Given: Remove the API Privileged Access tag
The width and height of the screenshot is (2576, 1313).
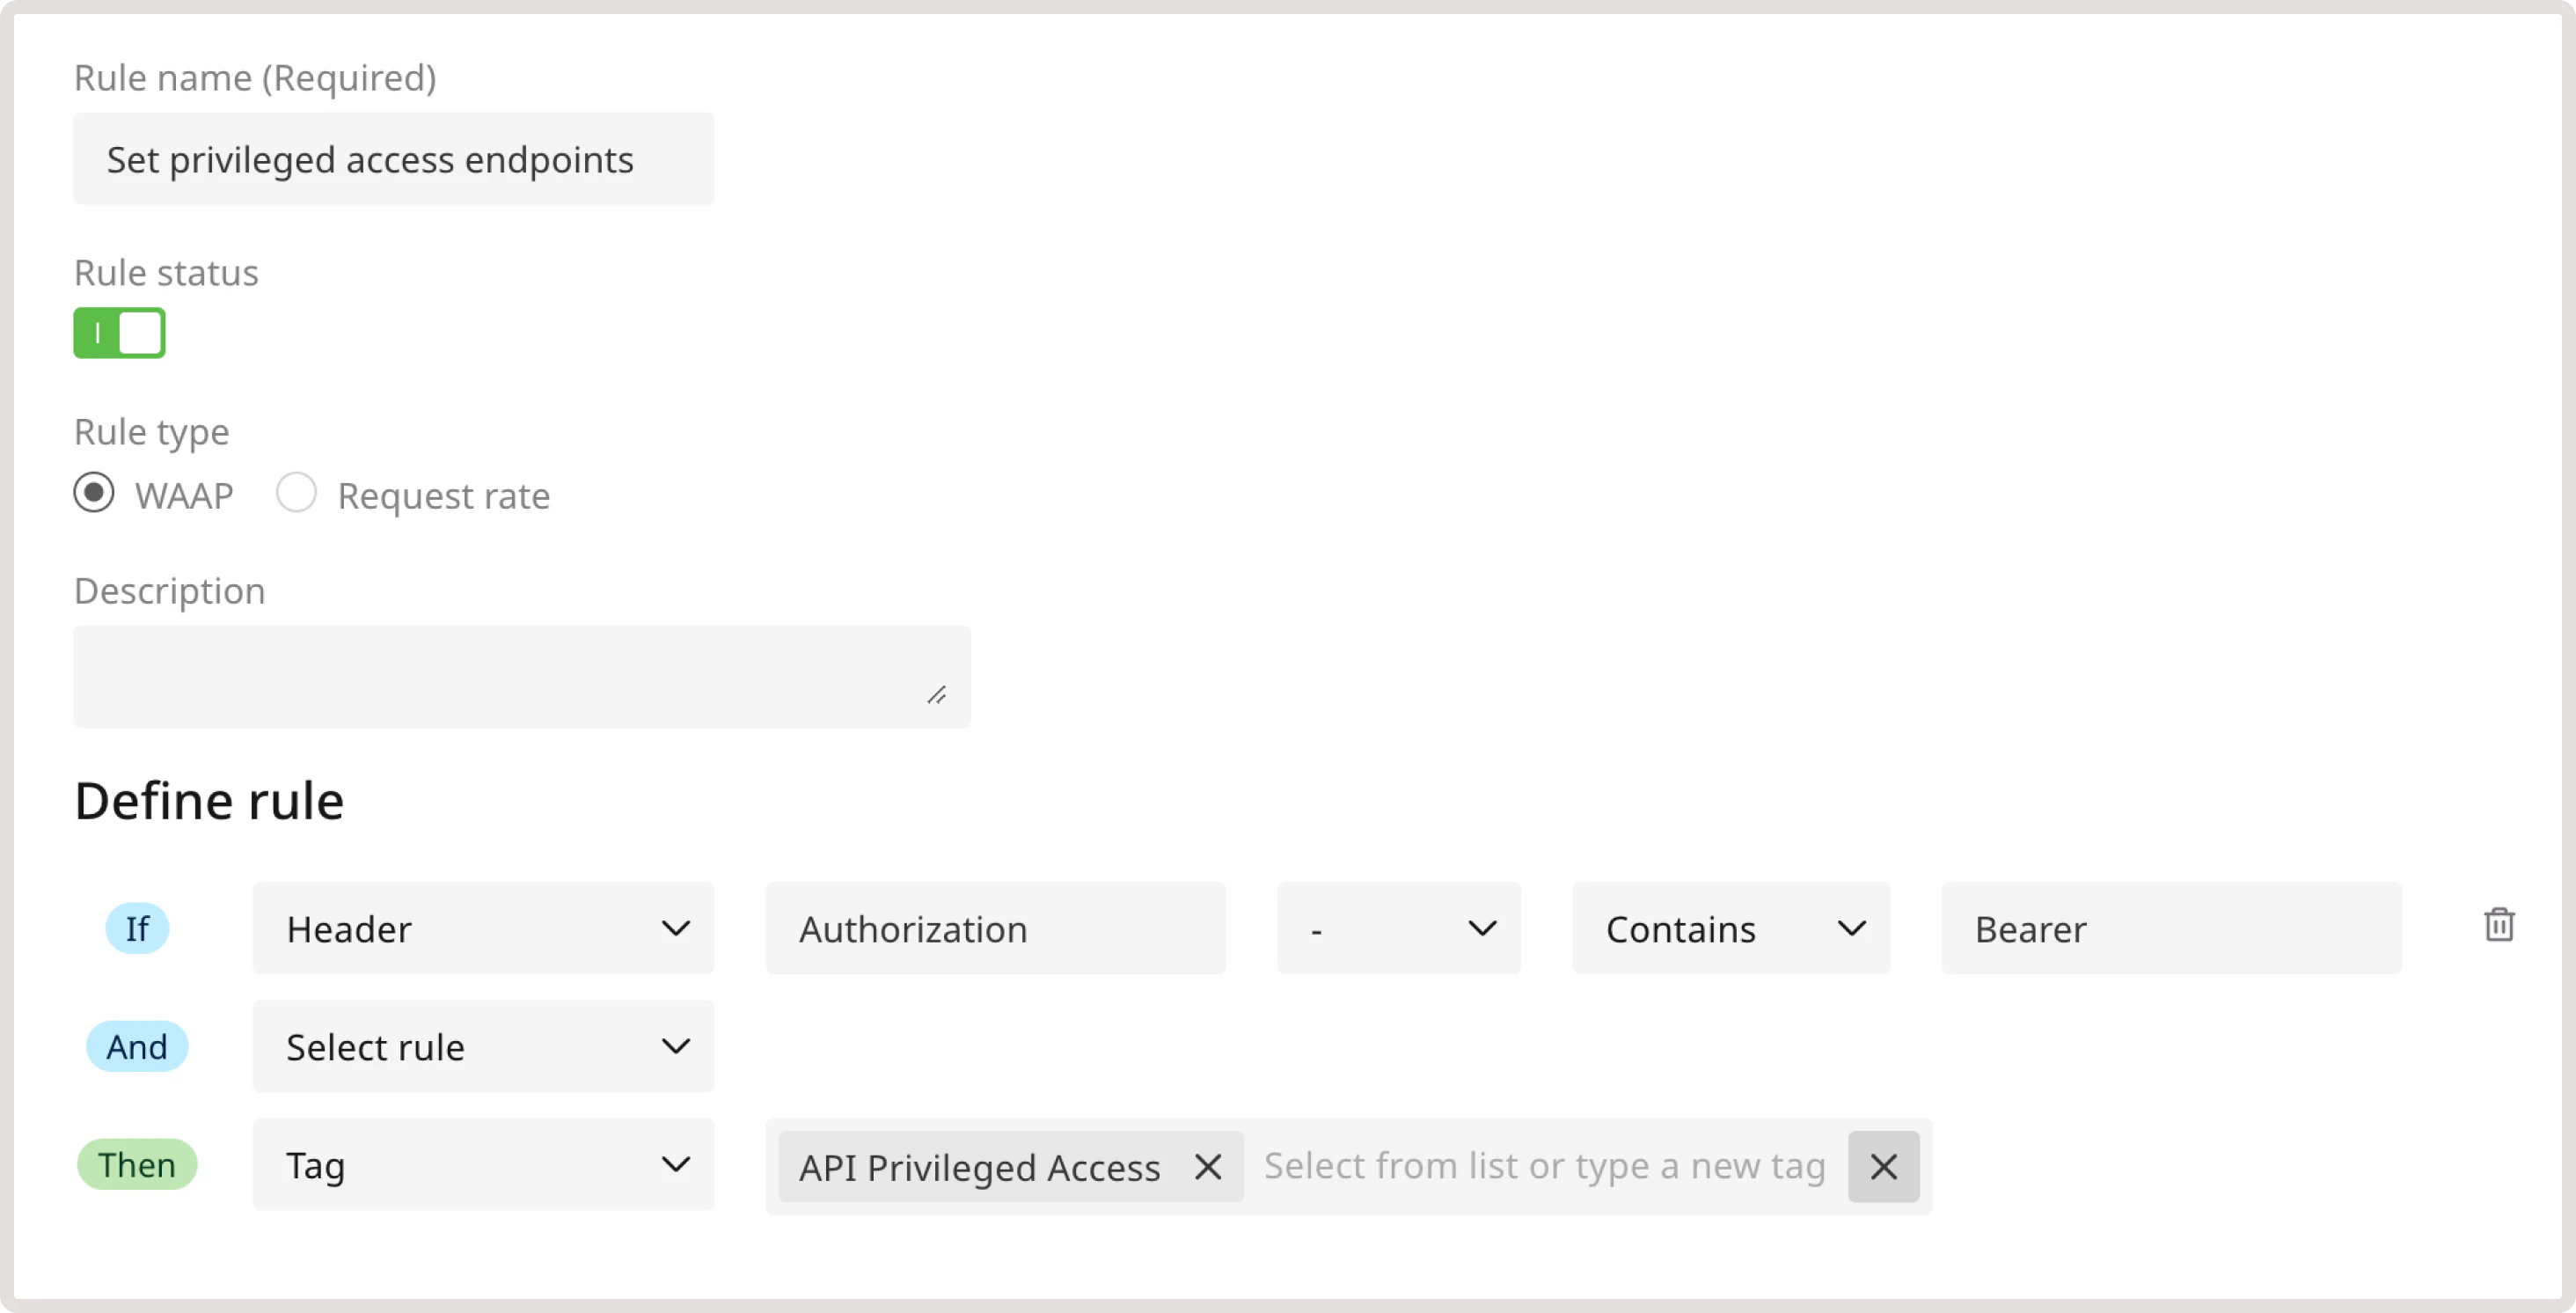Looking at the screenshot, I should pos(1208,1166).
